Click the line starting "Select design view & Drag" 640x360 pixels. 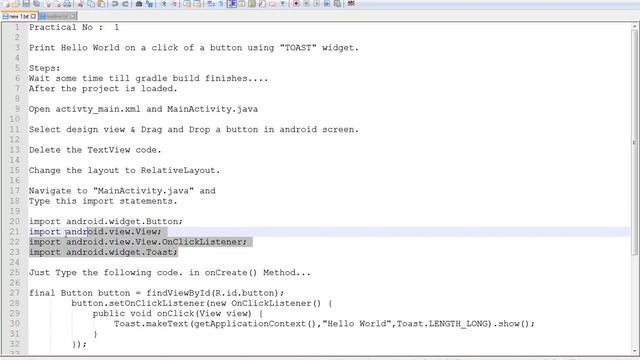pyautogui.click(x=193, y=129)
